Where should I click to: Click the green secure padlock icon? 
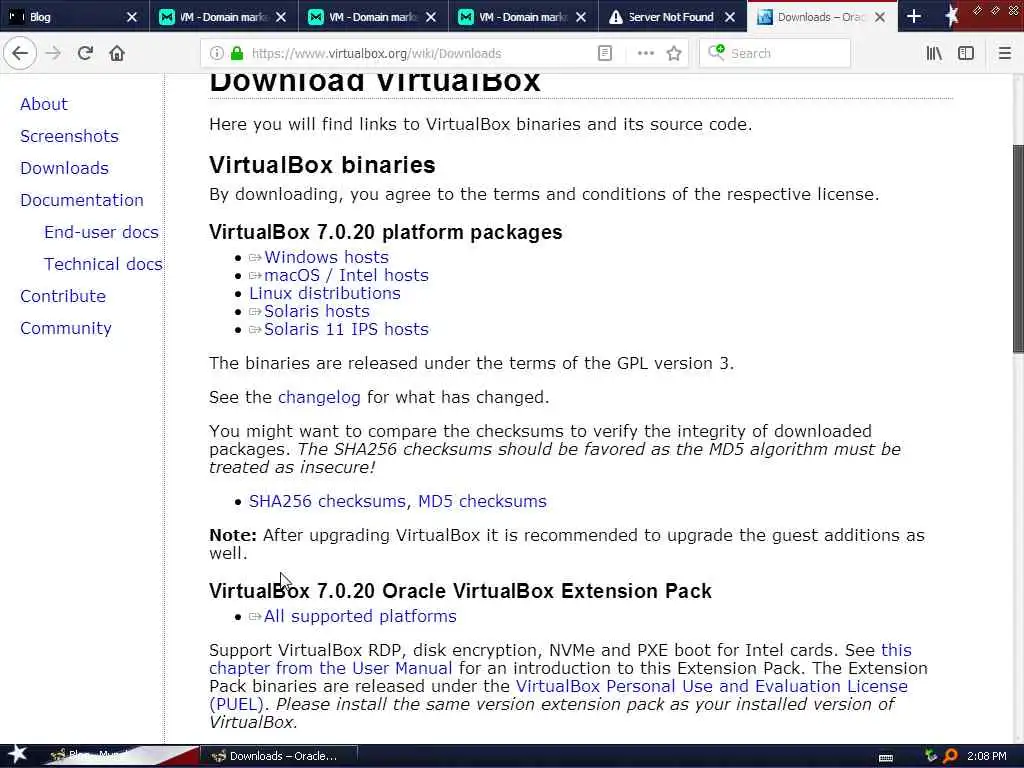coord(237,54)
